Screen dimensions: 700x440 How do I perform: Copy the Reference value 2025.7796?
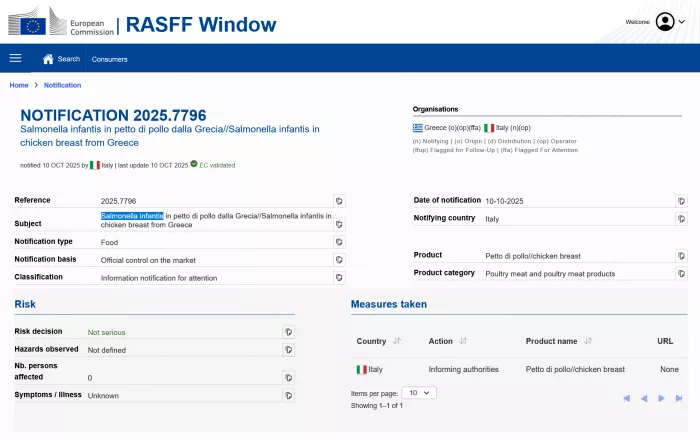tap(338, 201)
